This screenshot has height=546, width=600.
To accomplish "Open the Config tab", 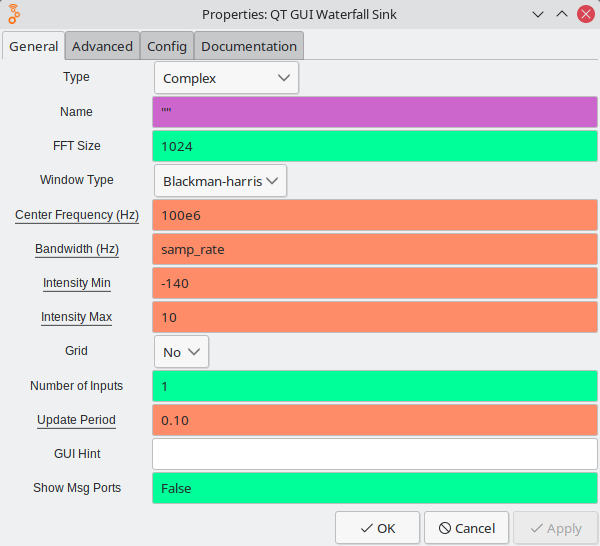I will click(166, 46).
